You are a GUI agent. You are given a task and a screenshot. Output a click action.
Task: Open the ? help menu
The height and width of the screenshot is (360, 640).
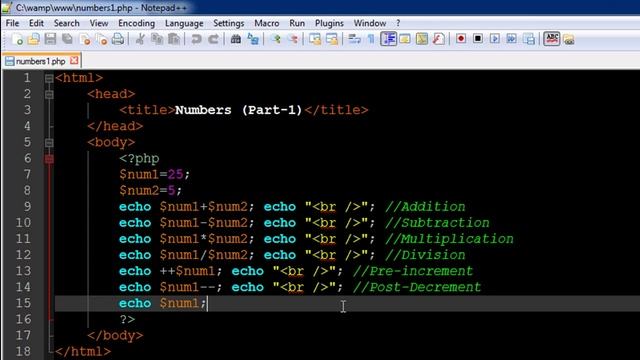pos(398,23)
